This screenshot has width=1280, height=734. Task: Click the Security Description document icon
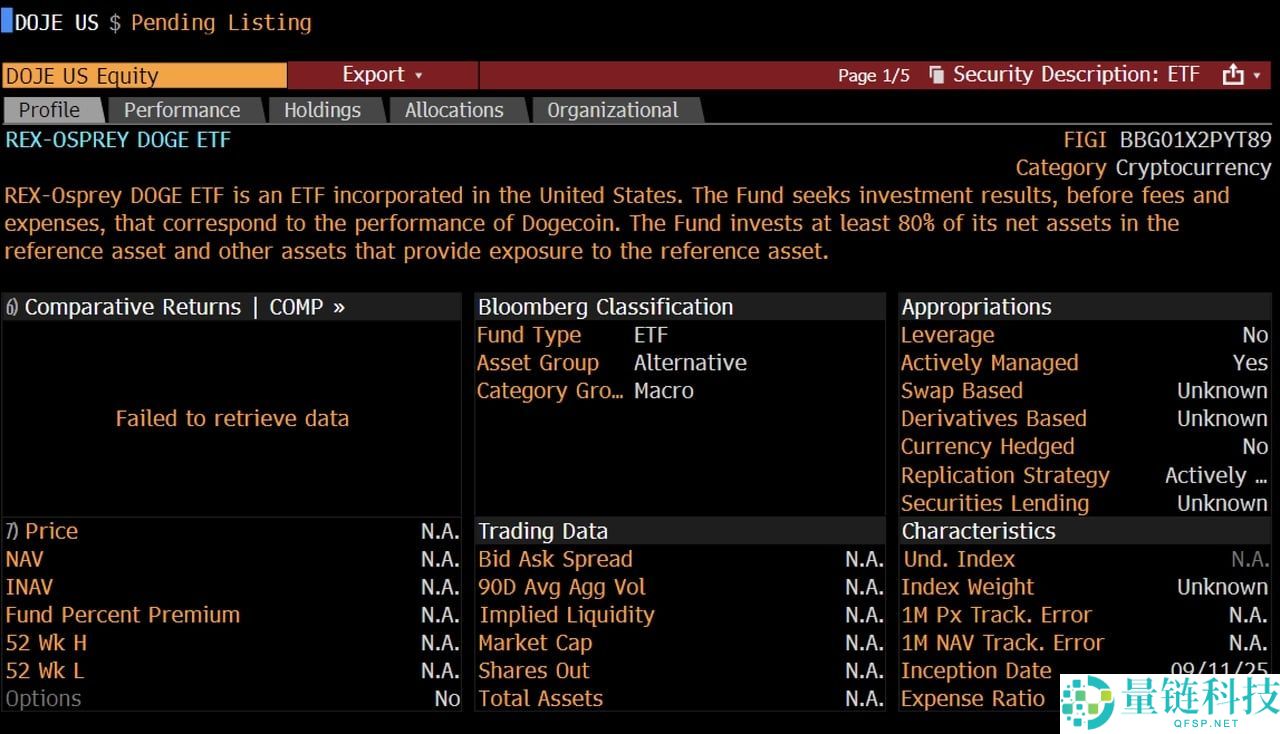[x=937, y=75]
